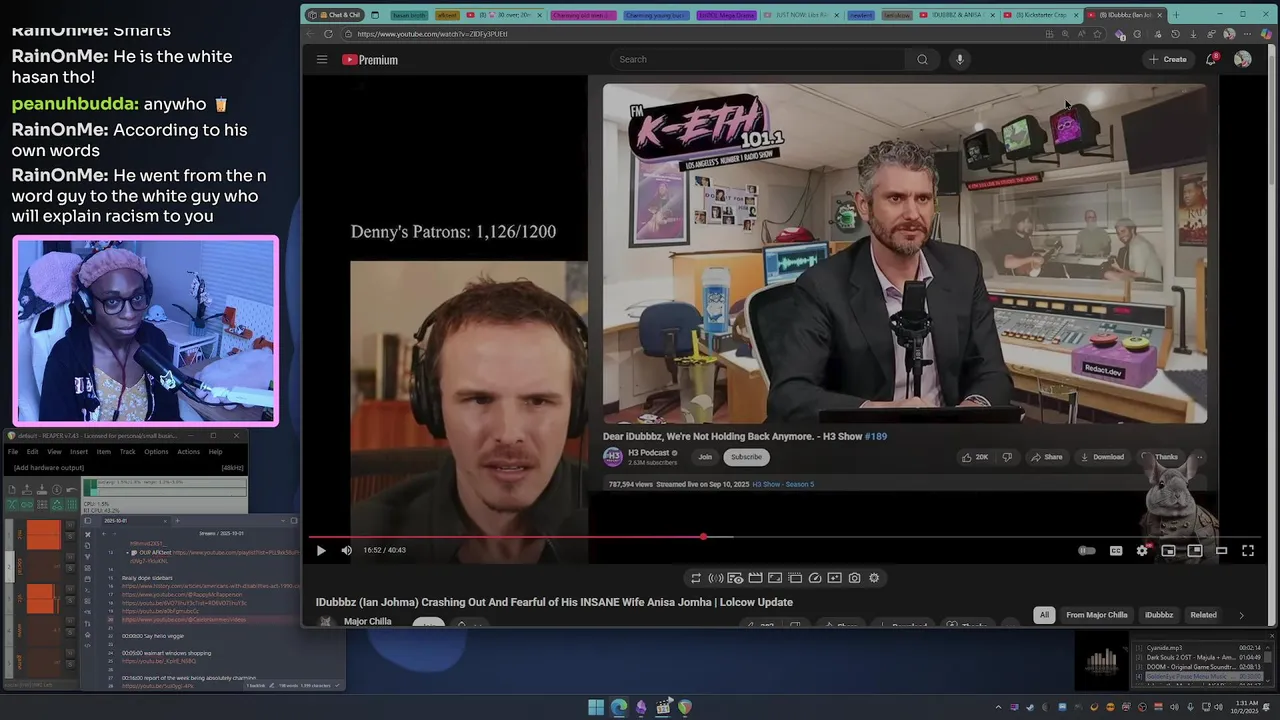The height and width of the screenshot is (720, 1280).
Task: Select the 'Related' filter chip
Action: pos(1203,615)
